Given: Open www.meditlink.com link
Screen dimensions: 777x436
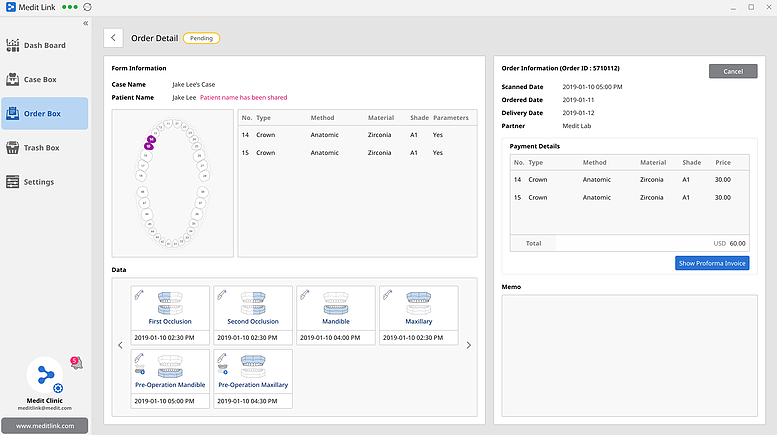Looking at the screenshot, I should [44, 425].
